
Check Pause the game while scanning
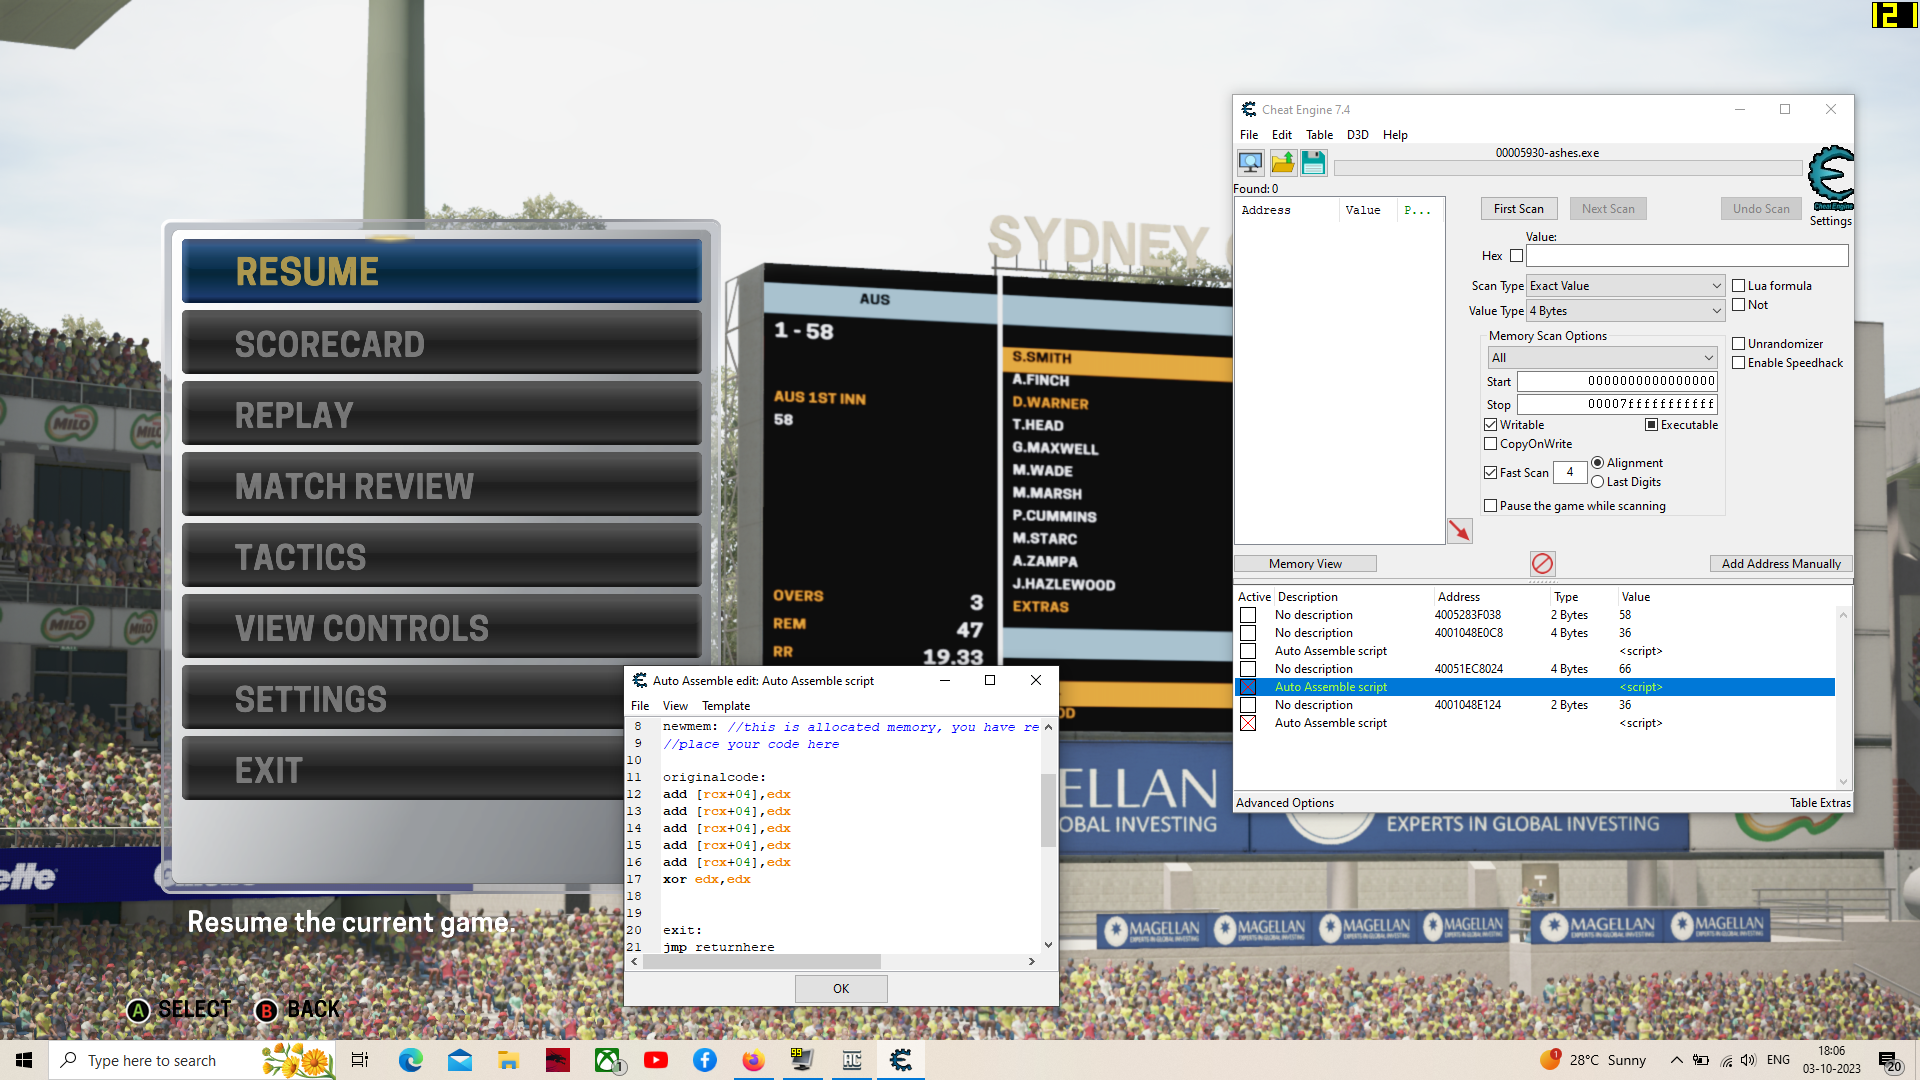(1491, 506)
